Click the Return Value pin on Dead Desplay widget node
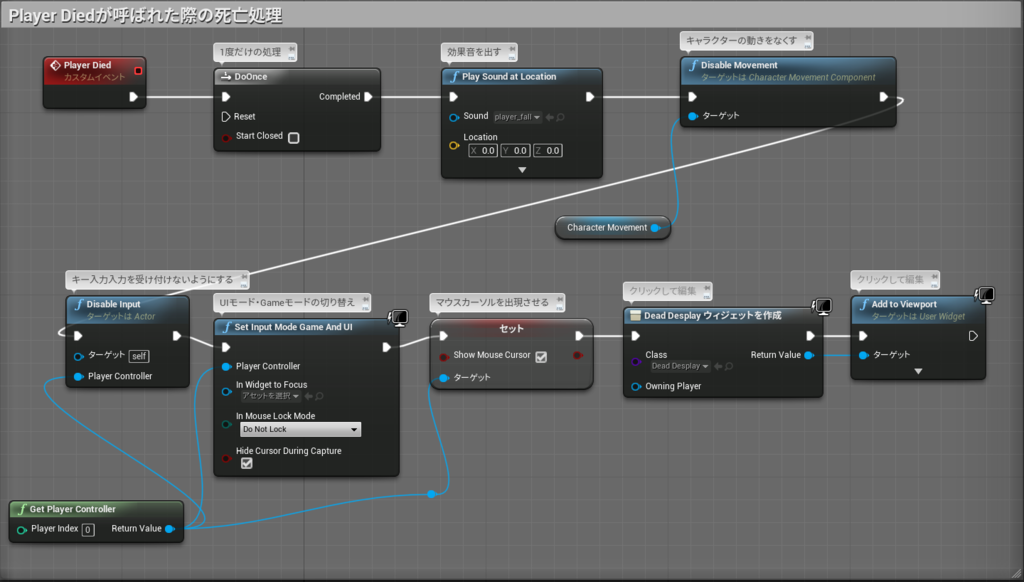Screen dimensions: 1024x582 pos(809,355)
